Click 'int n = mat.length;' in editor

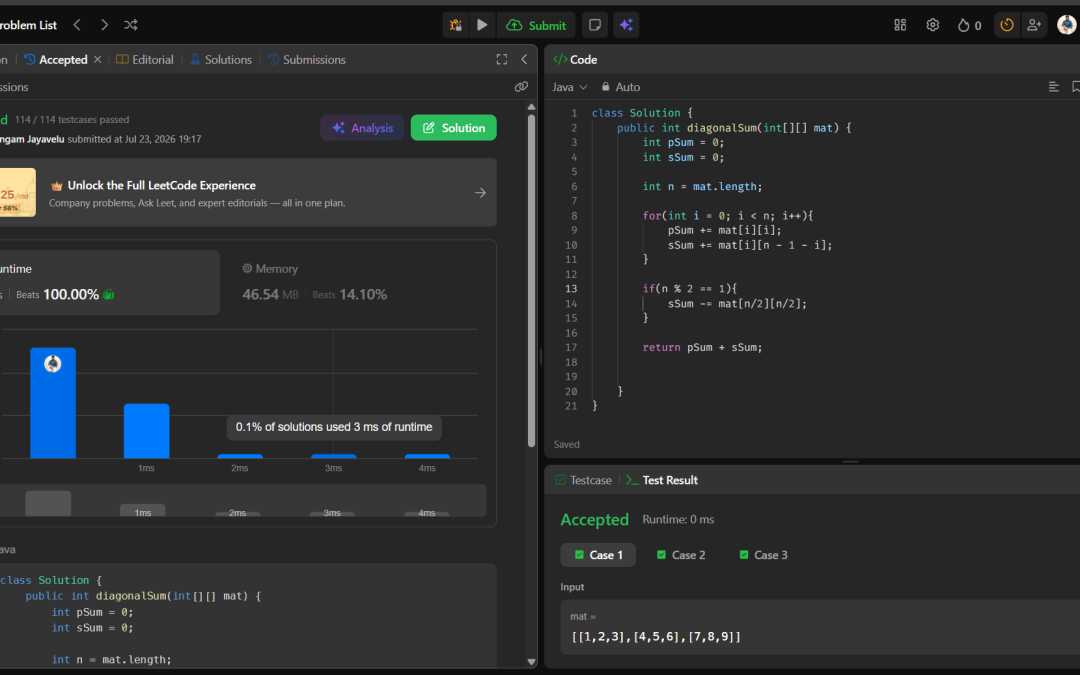pyautogui.click(x=702, y=186)
